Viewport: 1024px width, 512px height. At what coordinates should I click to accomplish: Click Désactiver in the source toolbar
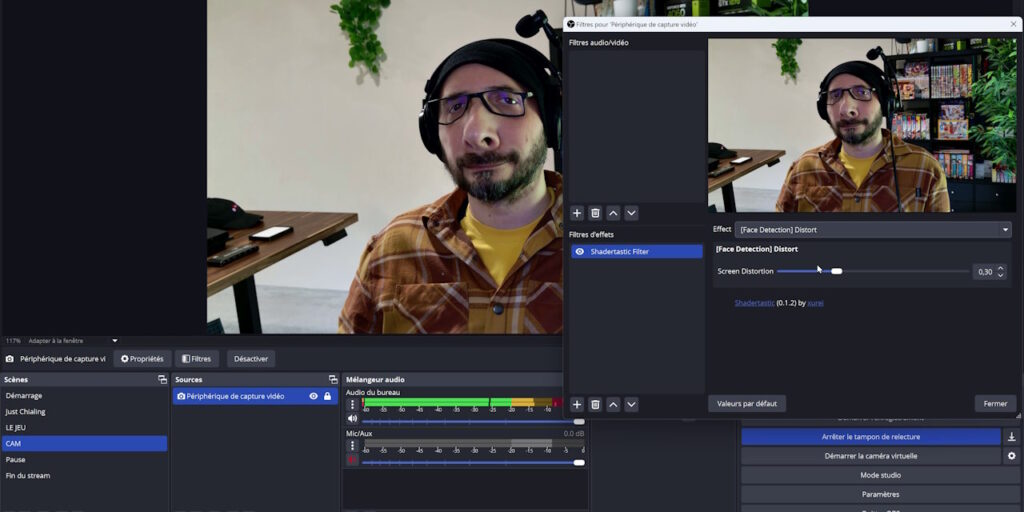[x=251, y=359]
